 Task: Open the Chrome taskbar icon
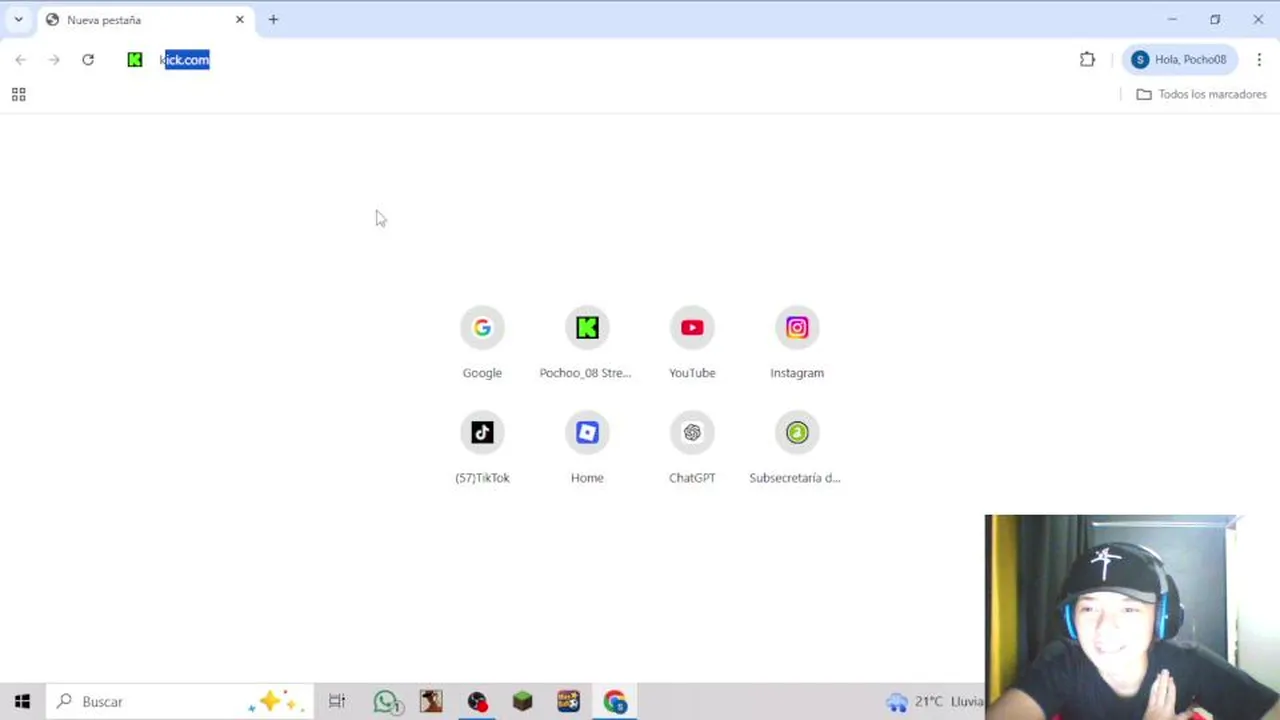point(615,702)
